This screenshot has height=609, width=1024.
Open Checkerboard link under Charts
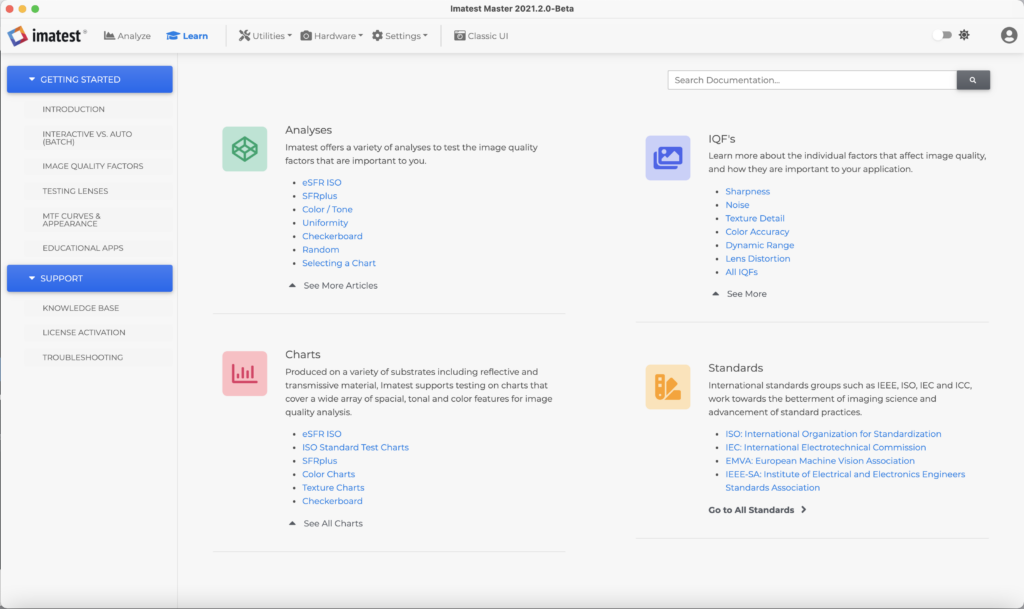click(x=332, y=501)
